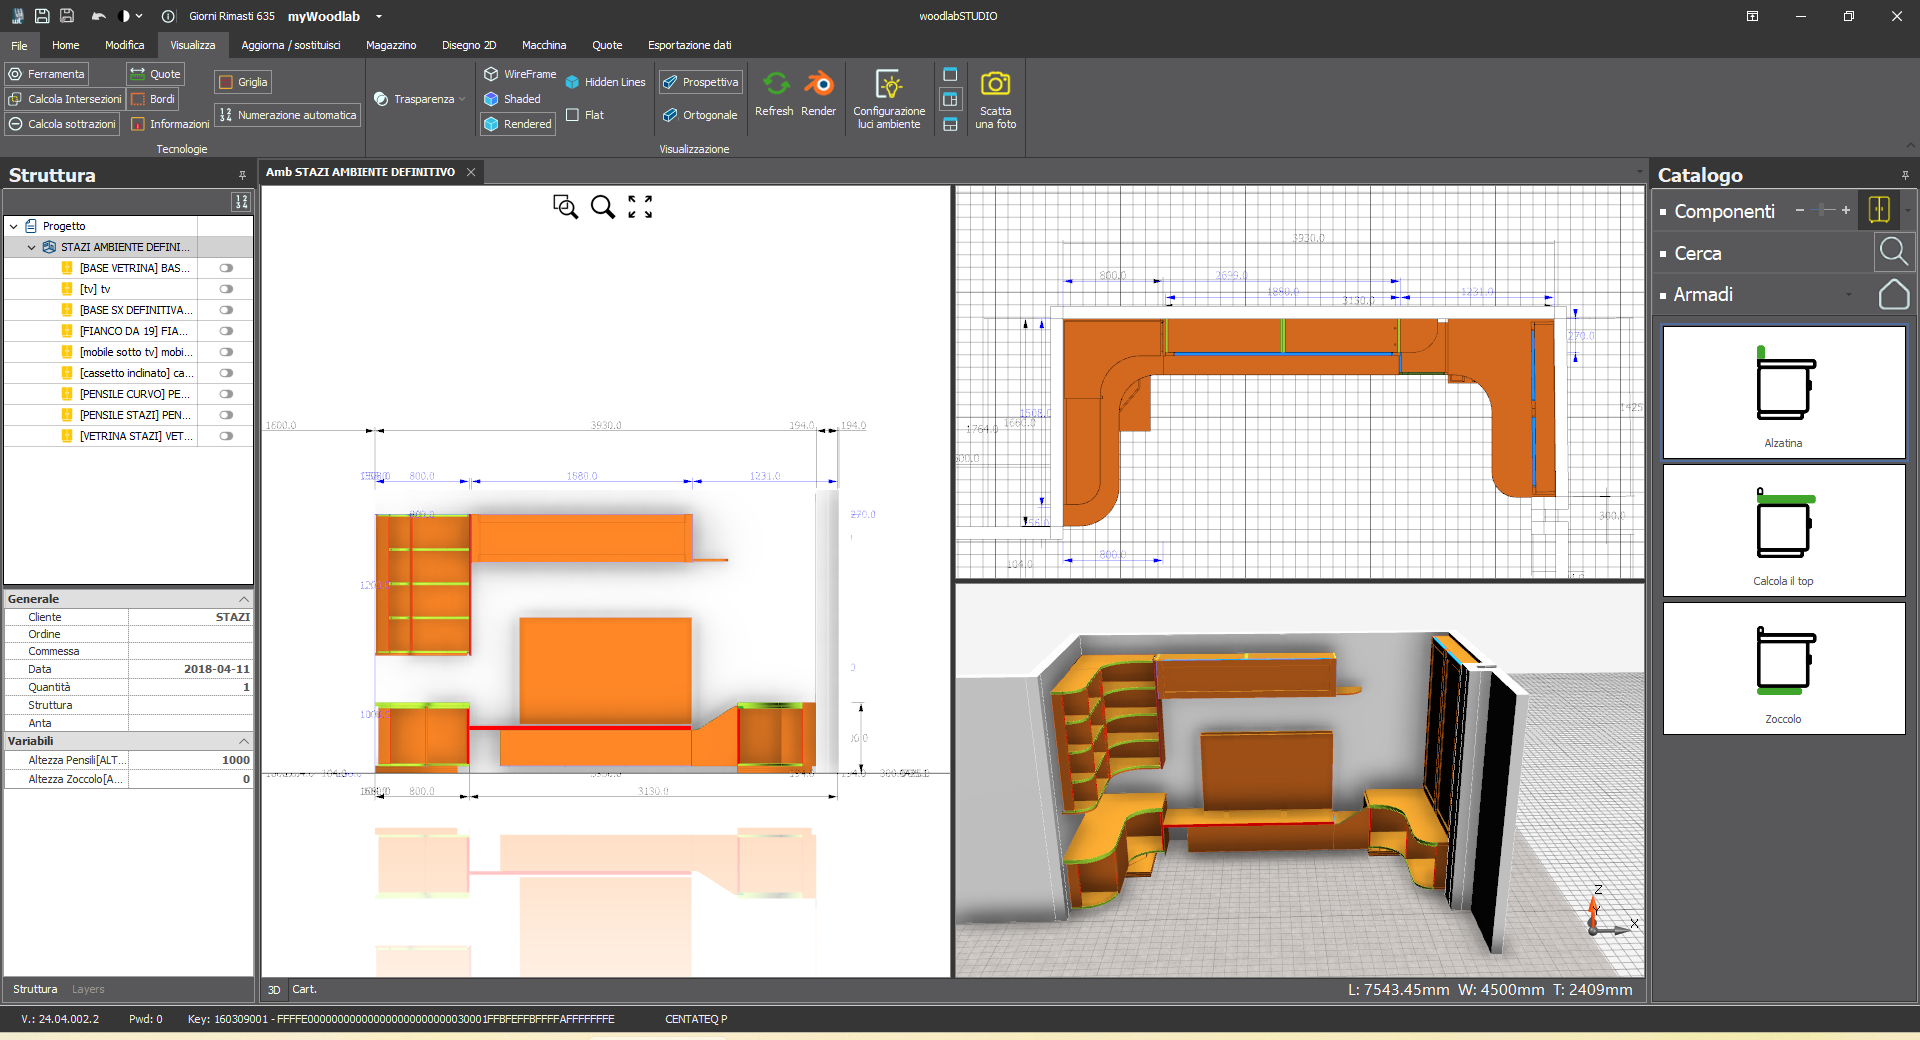Switch to the Layers tab
This screenshot has height=1040, width=1920.
tap(88, 989)
